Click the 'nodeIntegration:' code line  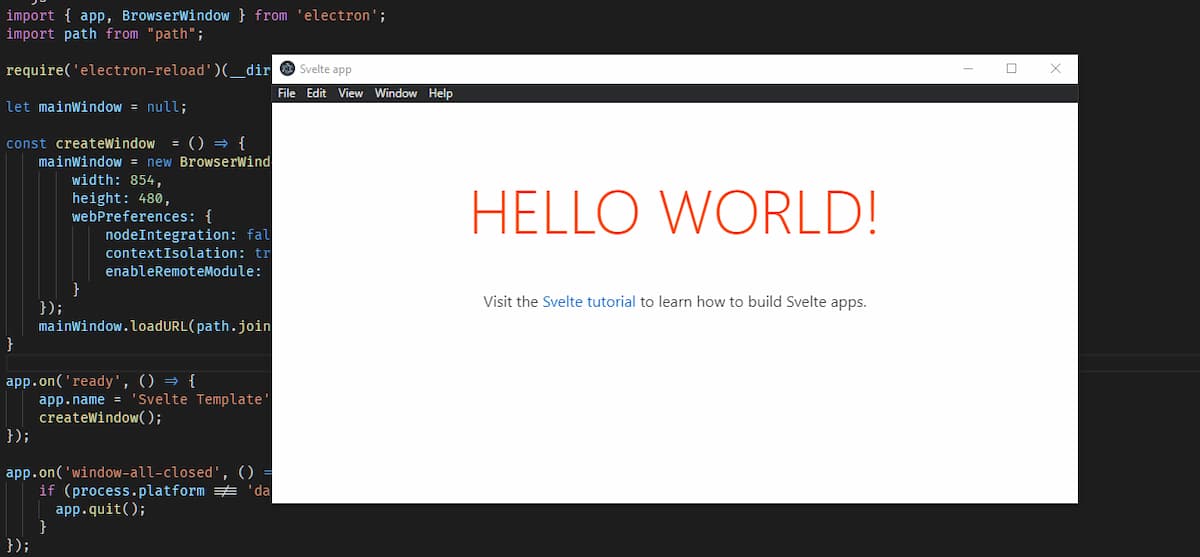pos(188,235)
